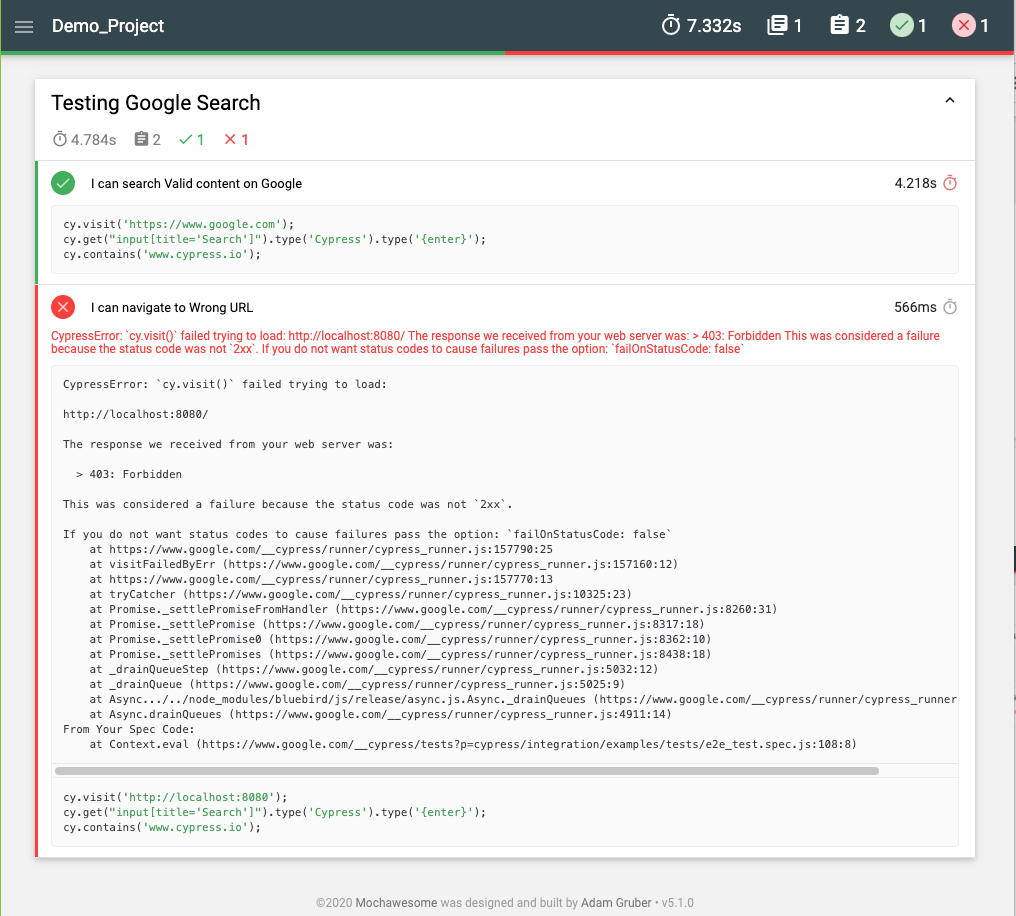Click the green pass icon for Valid content test
Image resolution: width=1016 pixels, height=916 pixels.
point(63,183)
